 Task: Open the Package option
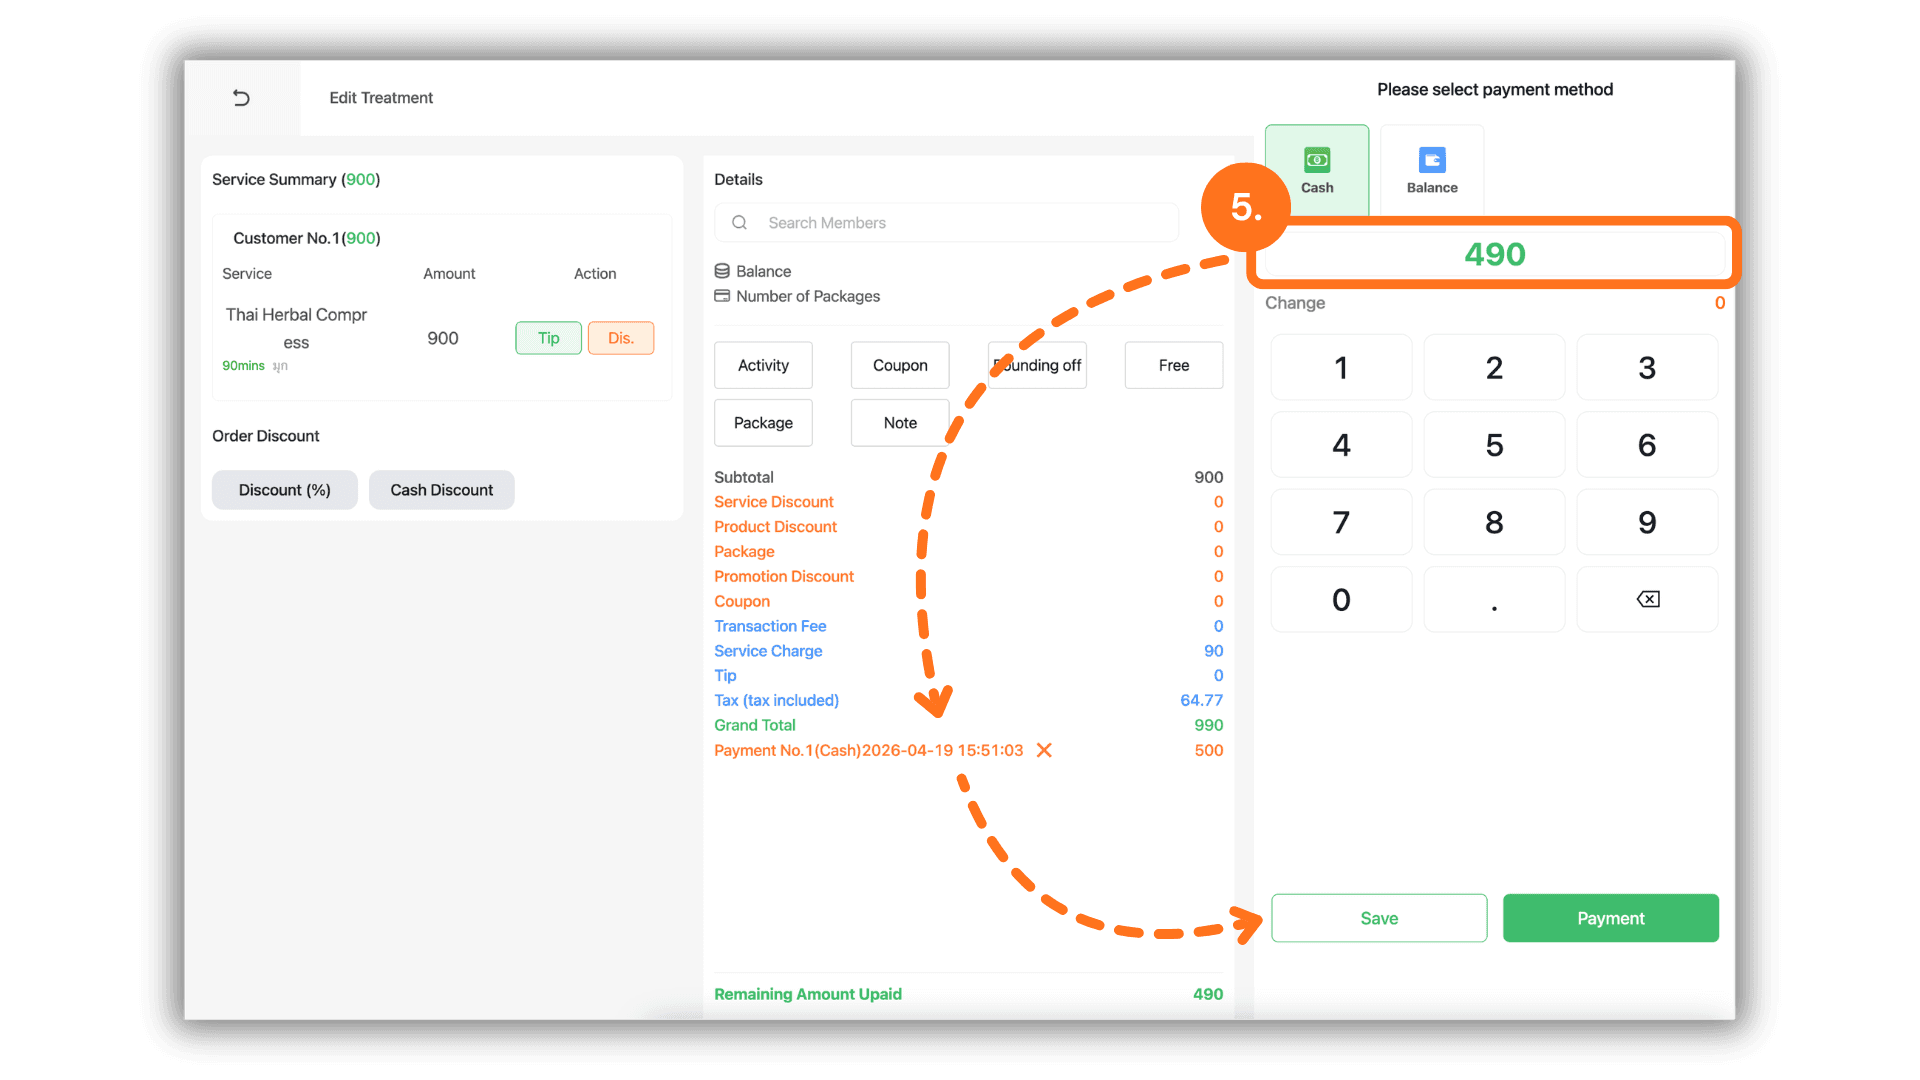pos(763,423)
